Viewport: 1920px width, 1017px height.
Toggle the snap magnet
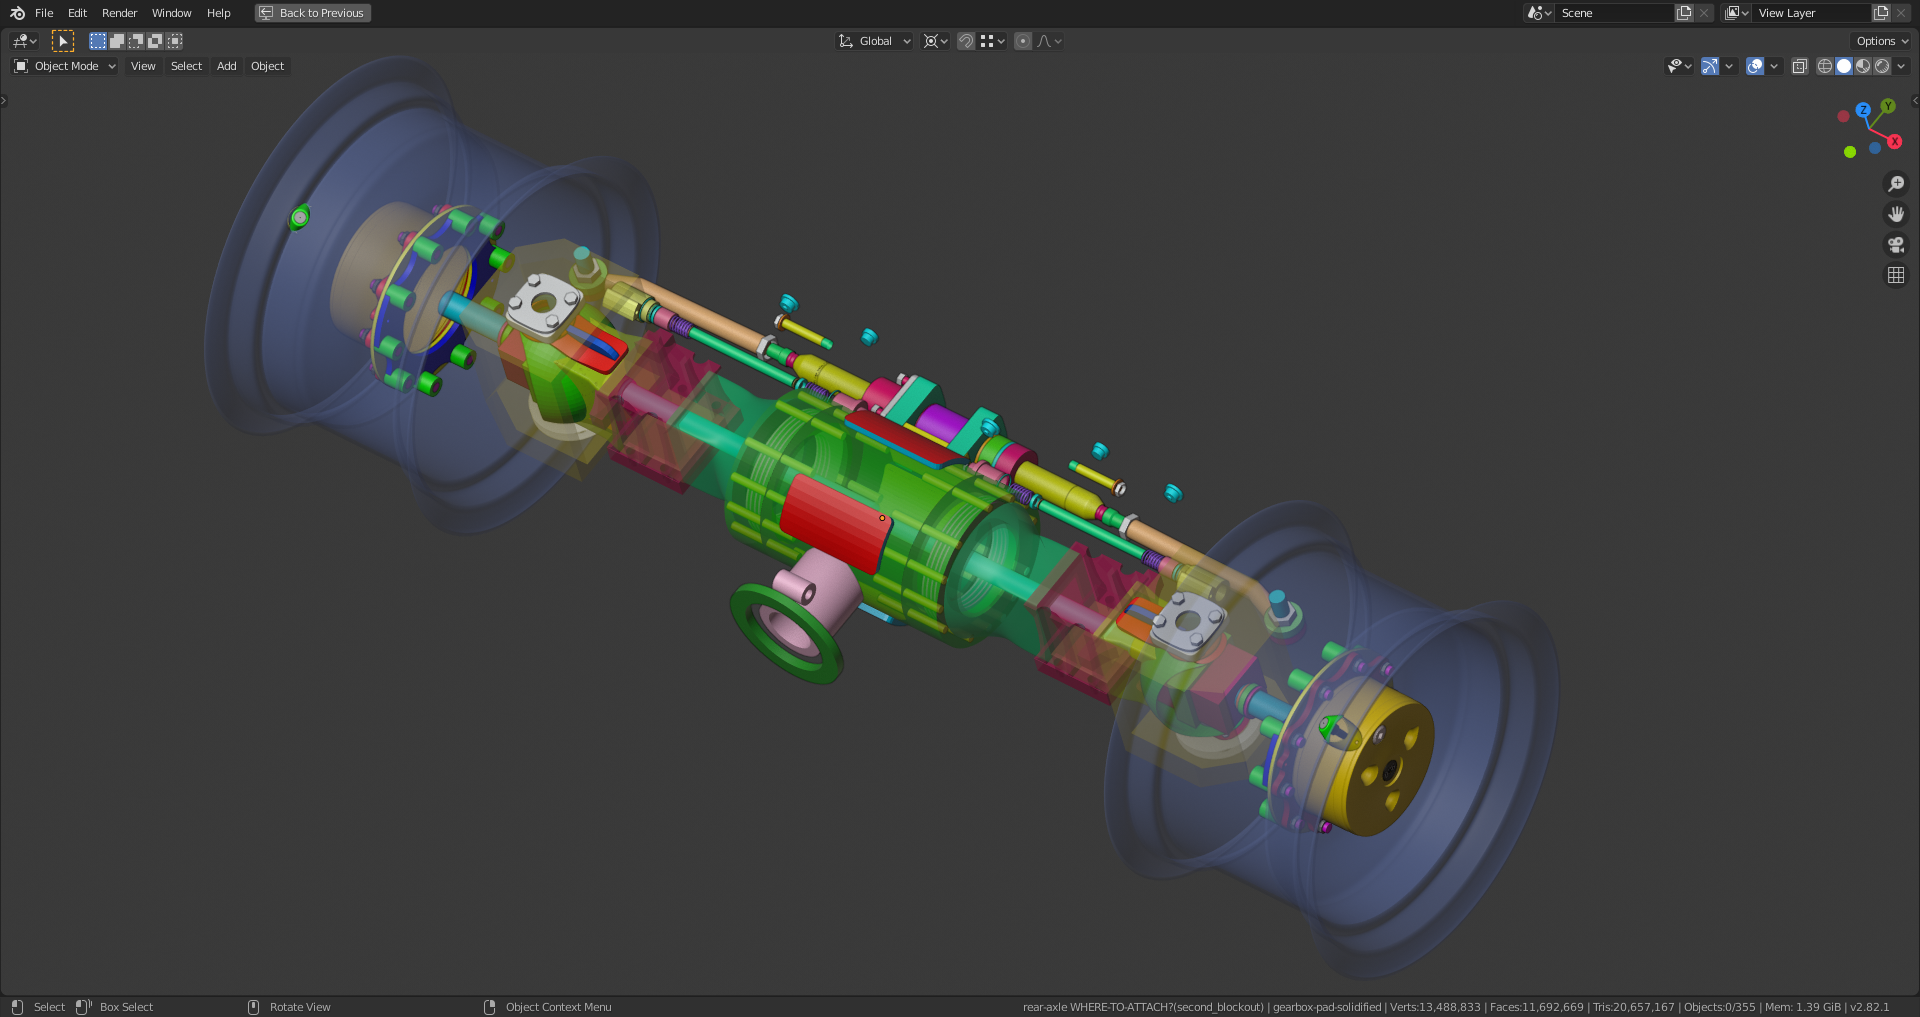966,41
